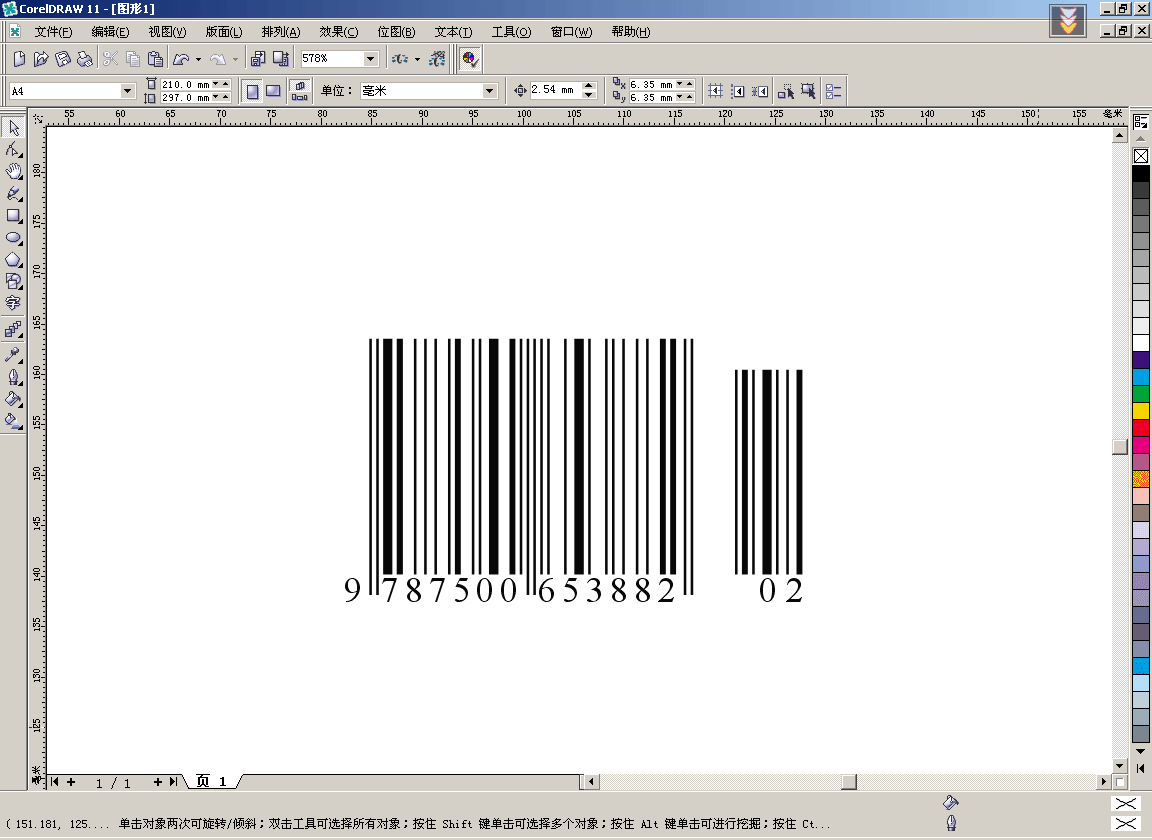This screenshot has height=840, width=1152.
Task: Click the Open file icon
Action: coord(41,59)
